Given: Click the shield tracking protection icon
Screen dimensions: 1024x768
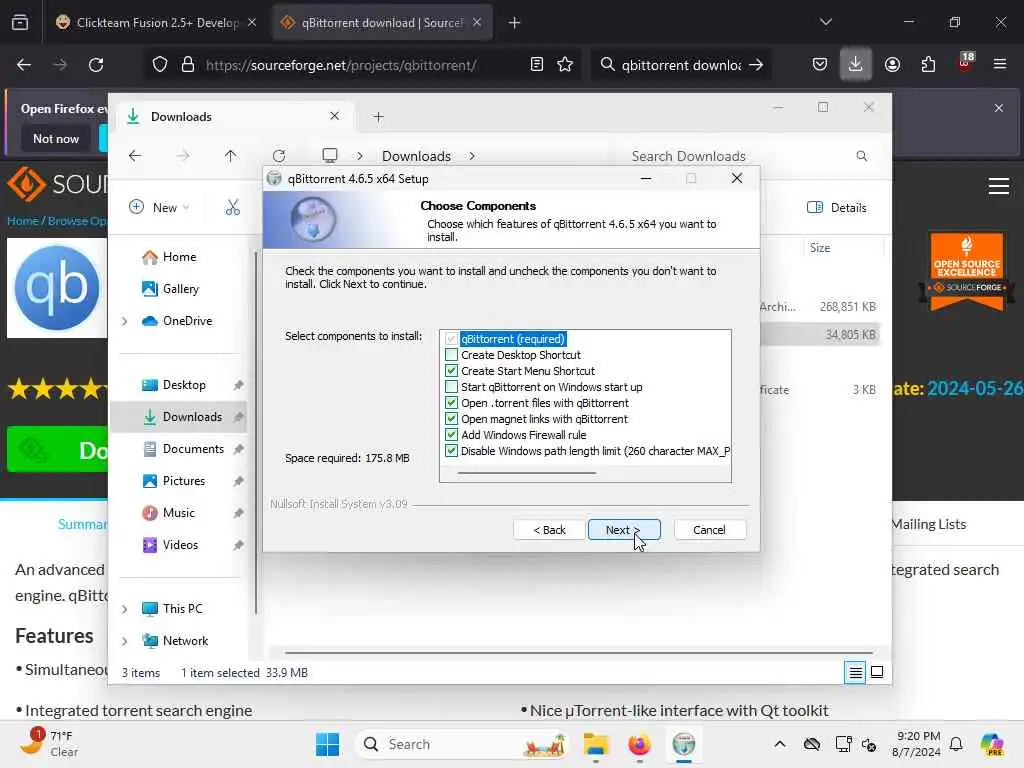Looking at the screenshot, I should [x=160, y=65].
